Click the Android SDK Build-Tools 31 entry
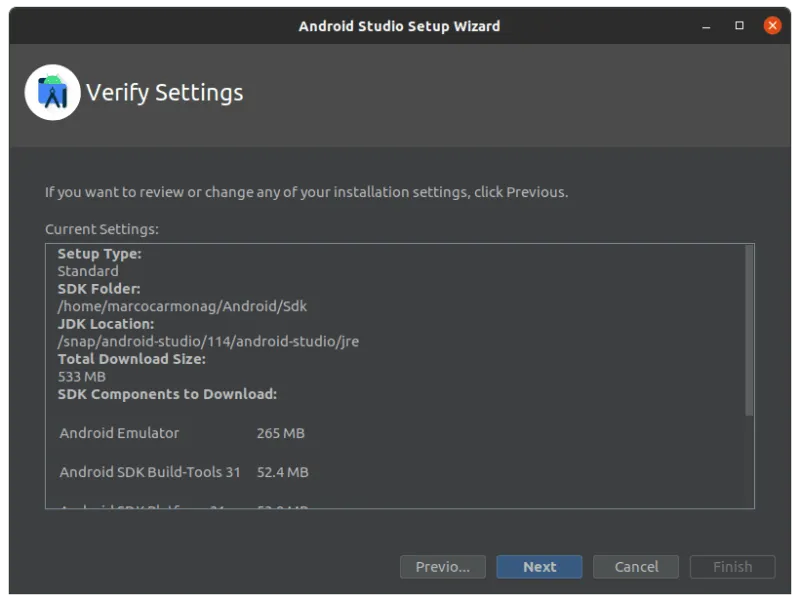Screen dimensions: 800x603 pyautogui.click(x=150, y=472)
